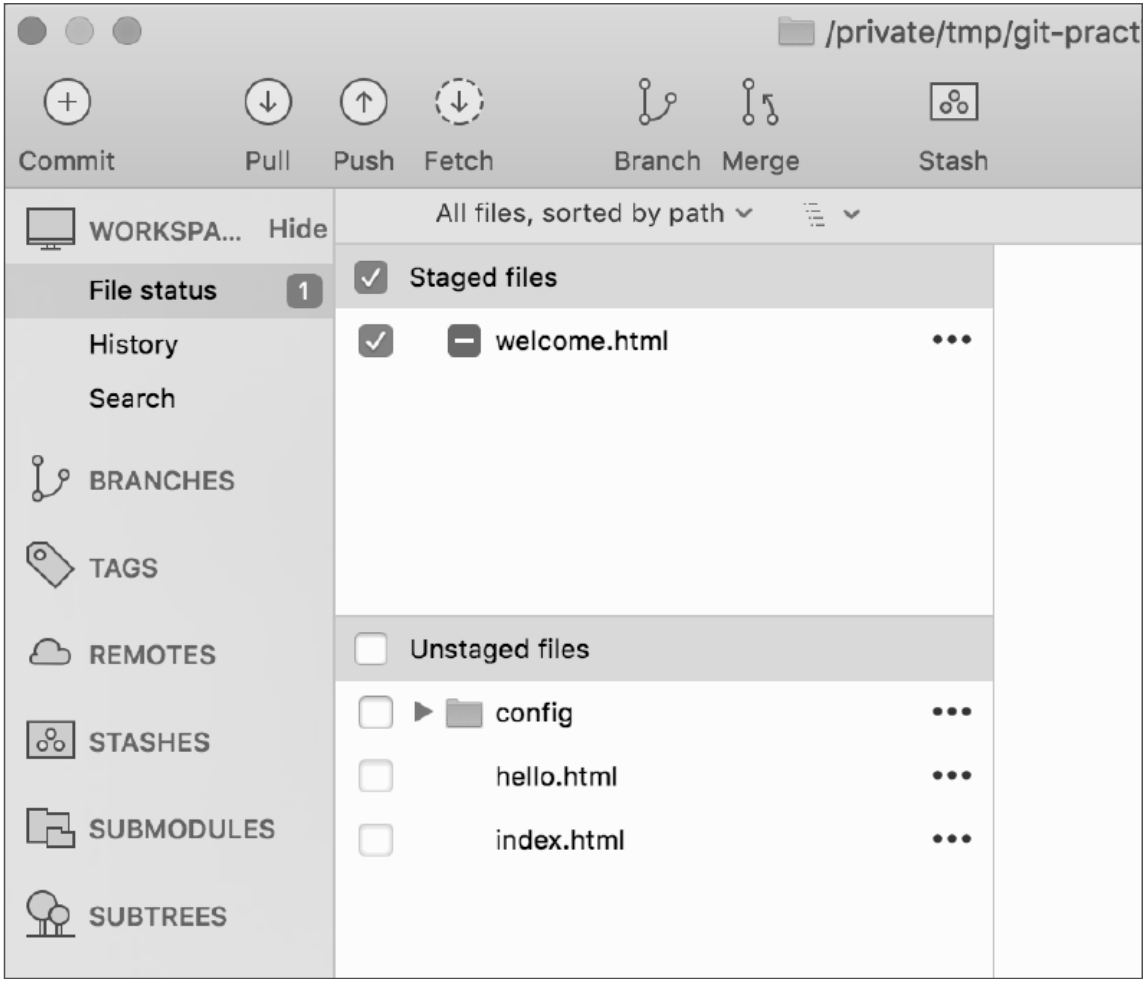The width and height of the screenshot is (1145, 981).
Task: Click the Fetch dashed-circle icon
Action: click(458, 104)
